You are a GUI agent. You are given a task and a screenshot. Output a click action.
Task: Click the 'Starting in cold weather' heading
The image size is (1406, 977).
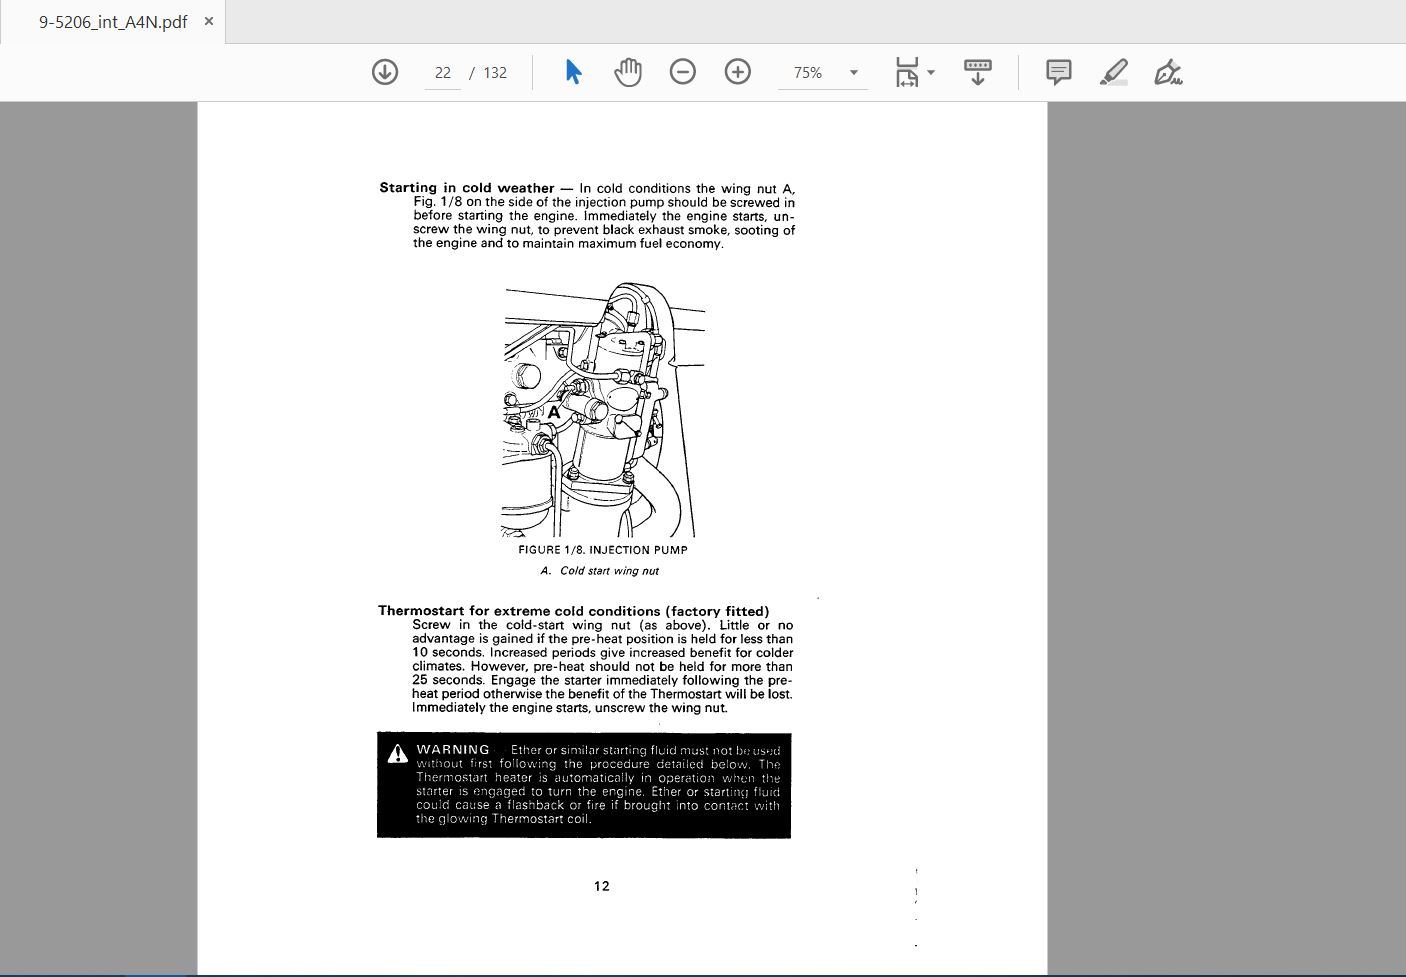pos(466,188)
